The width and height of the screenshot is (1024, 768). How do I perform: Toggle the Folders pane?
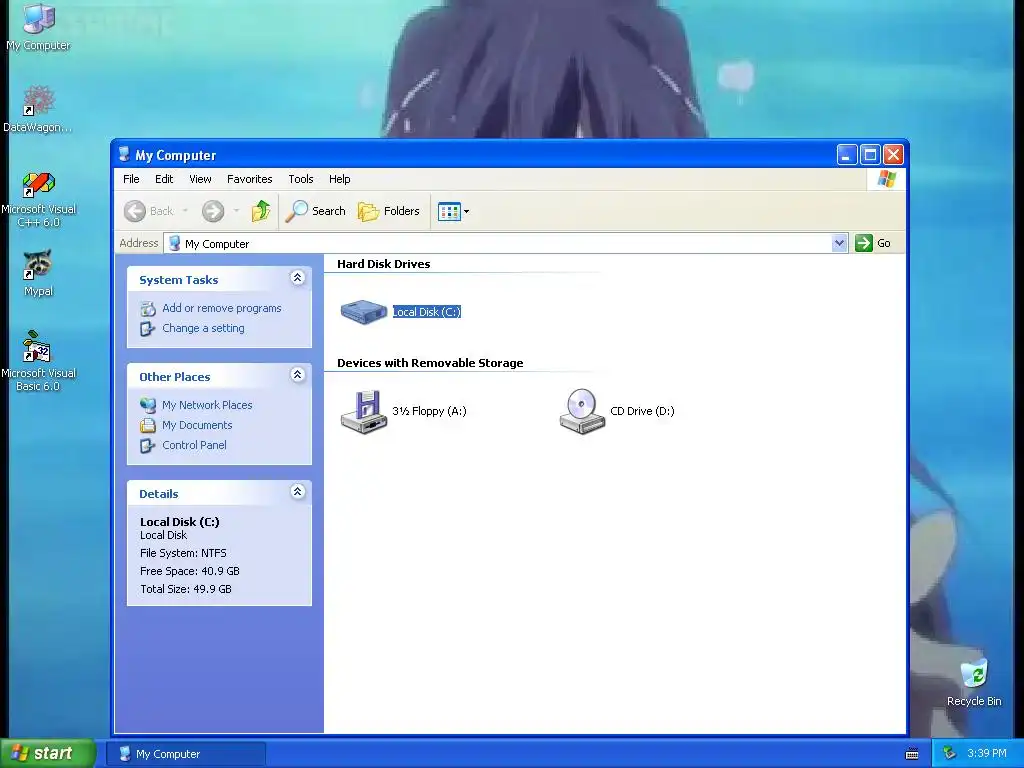389,211
